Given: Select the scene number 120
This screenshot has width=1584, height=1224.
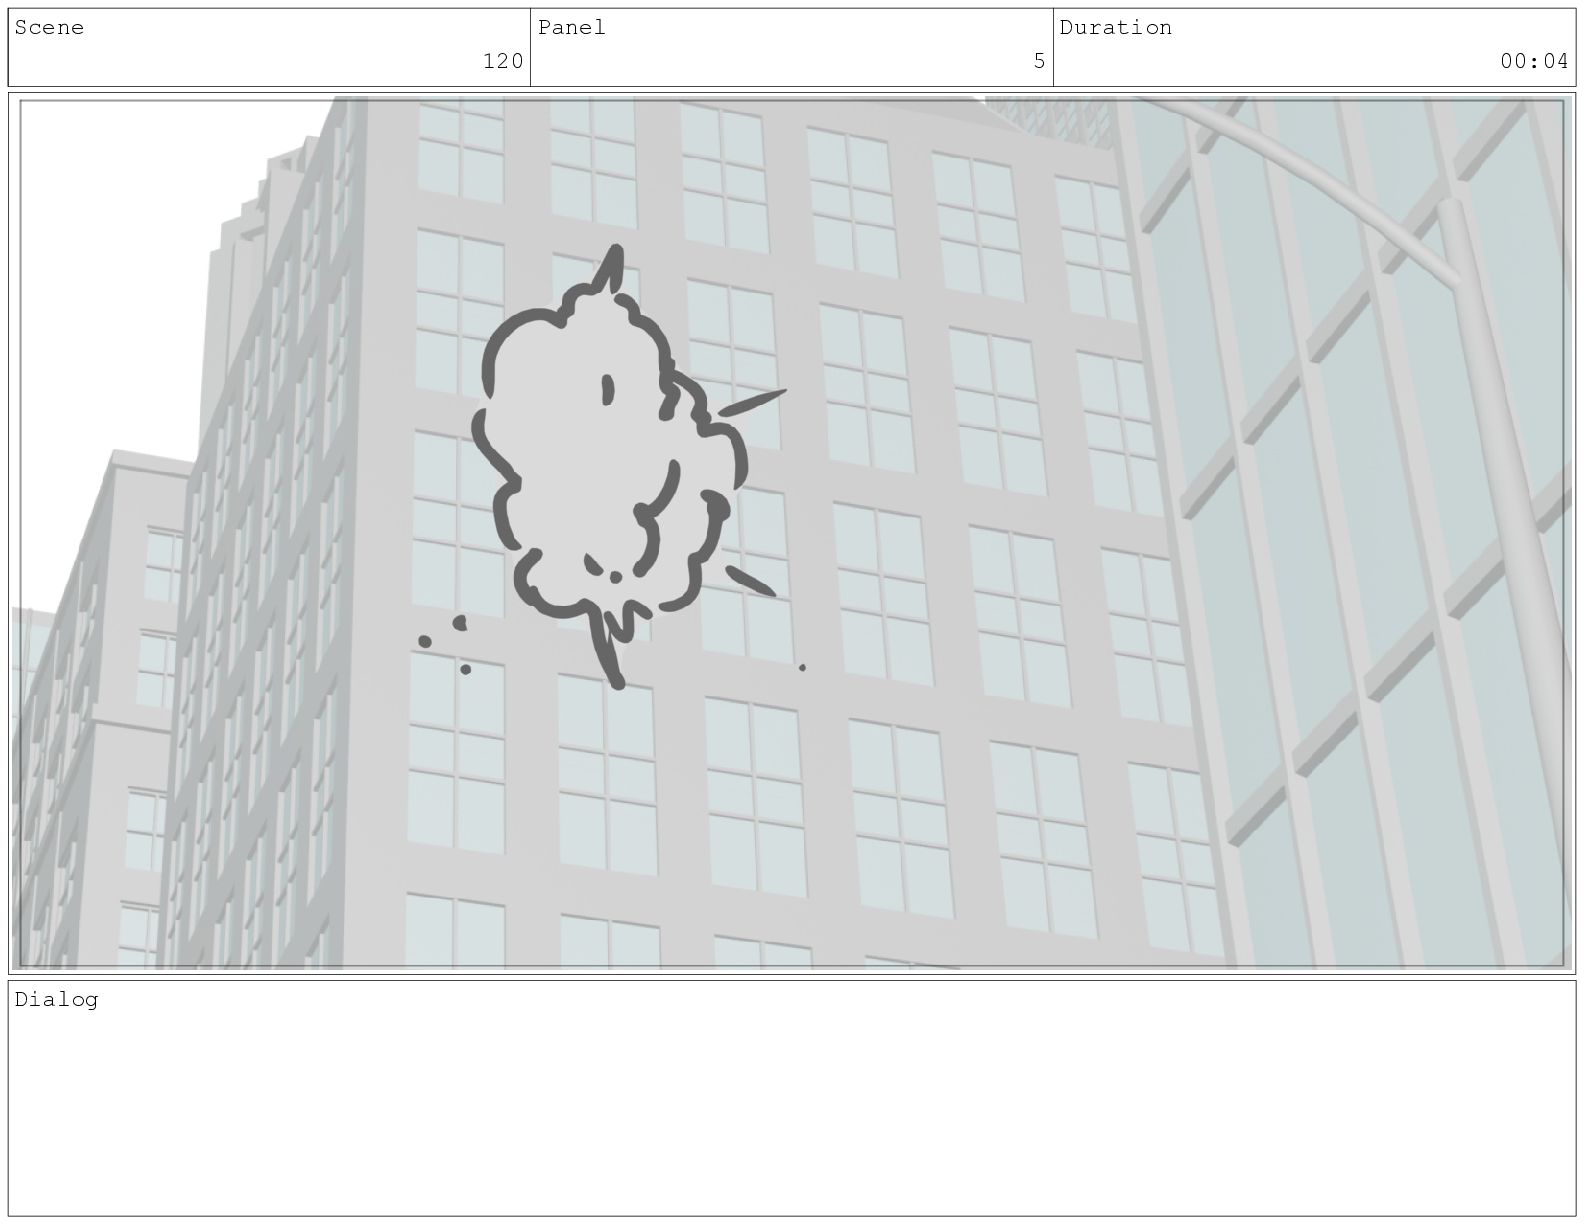Looking at the screenshot, I should tap(503, 61).
